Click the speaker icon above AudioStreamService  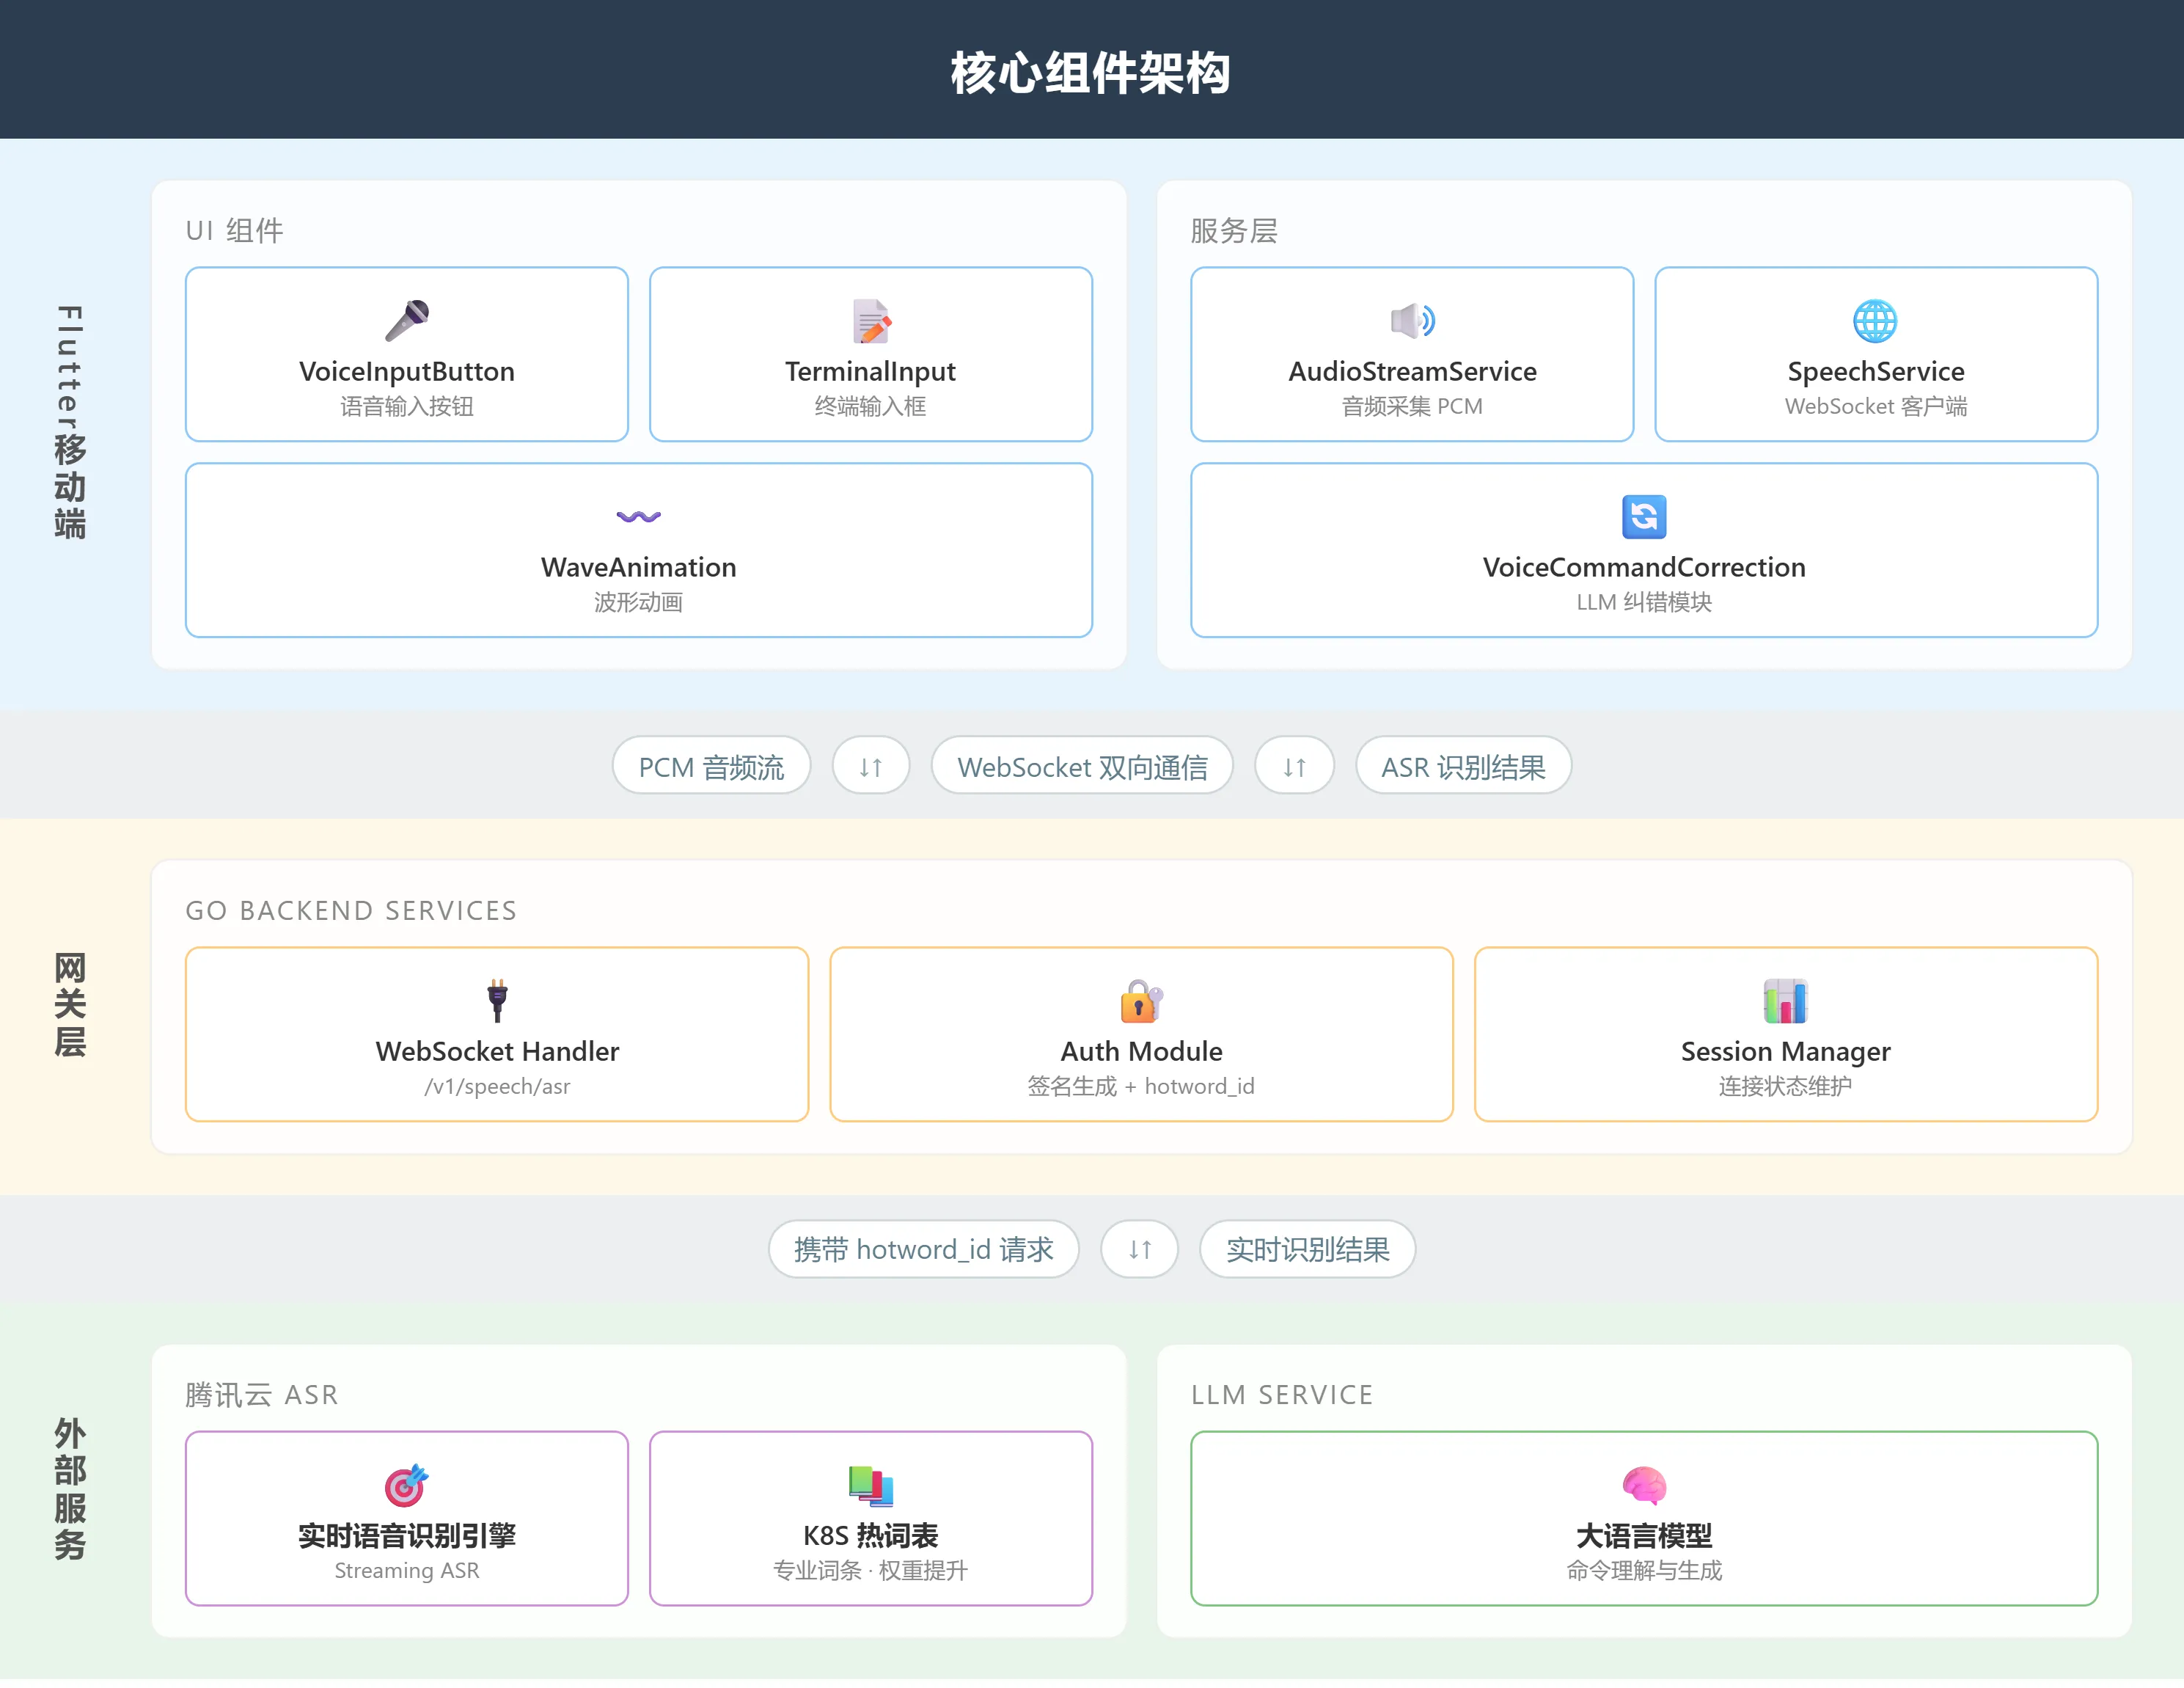[1412, 321]
